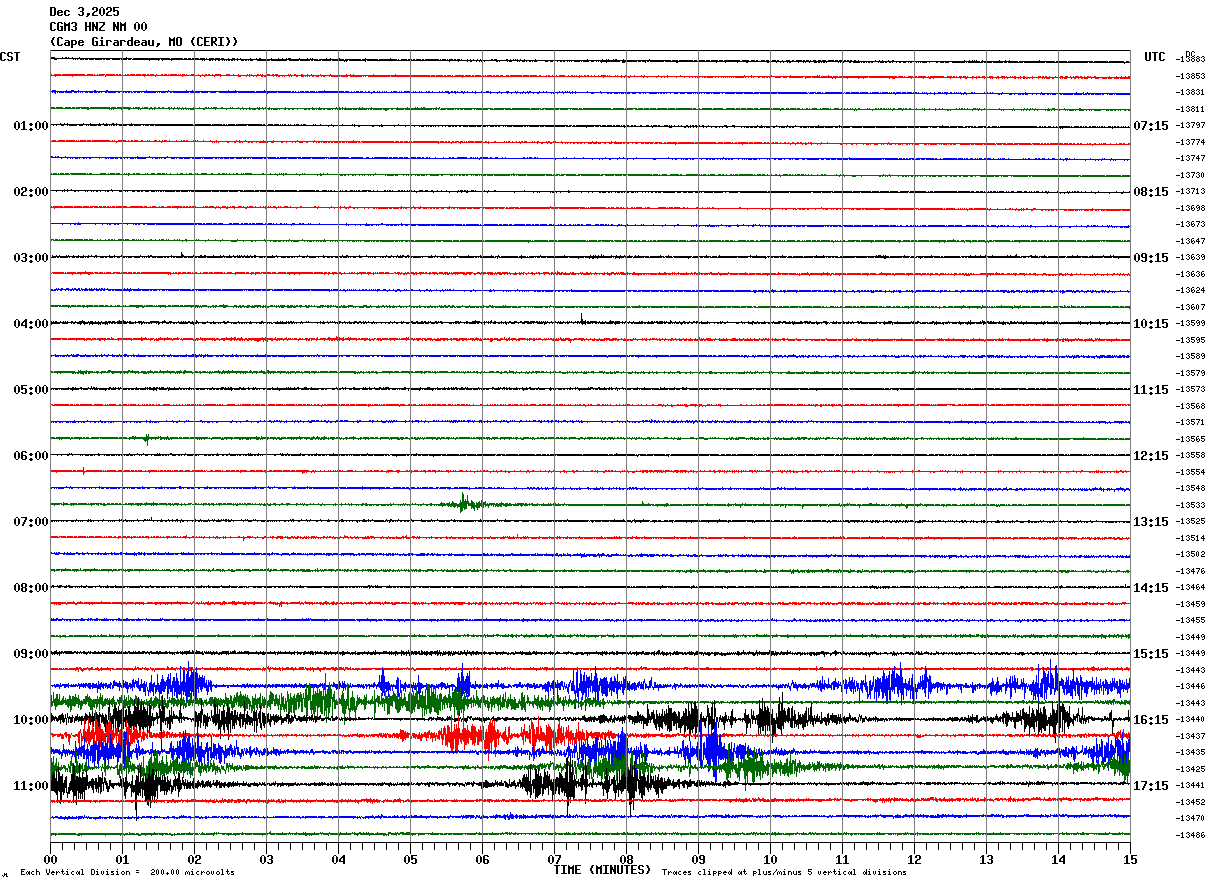Click the Dec 3,2025 date header
Image resolution: width=1210 pixels, height=886 pixels.
coord(84,12)
